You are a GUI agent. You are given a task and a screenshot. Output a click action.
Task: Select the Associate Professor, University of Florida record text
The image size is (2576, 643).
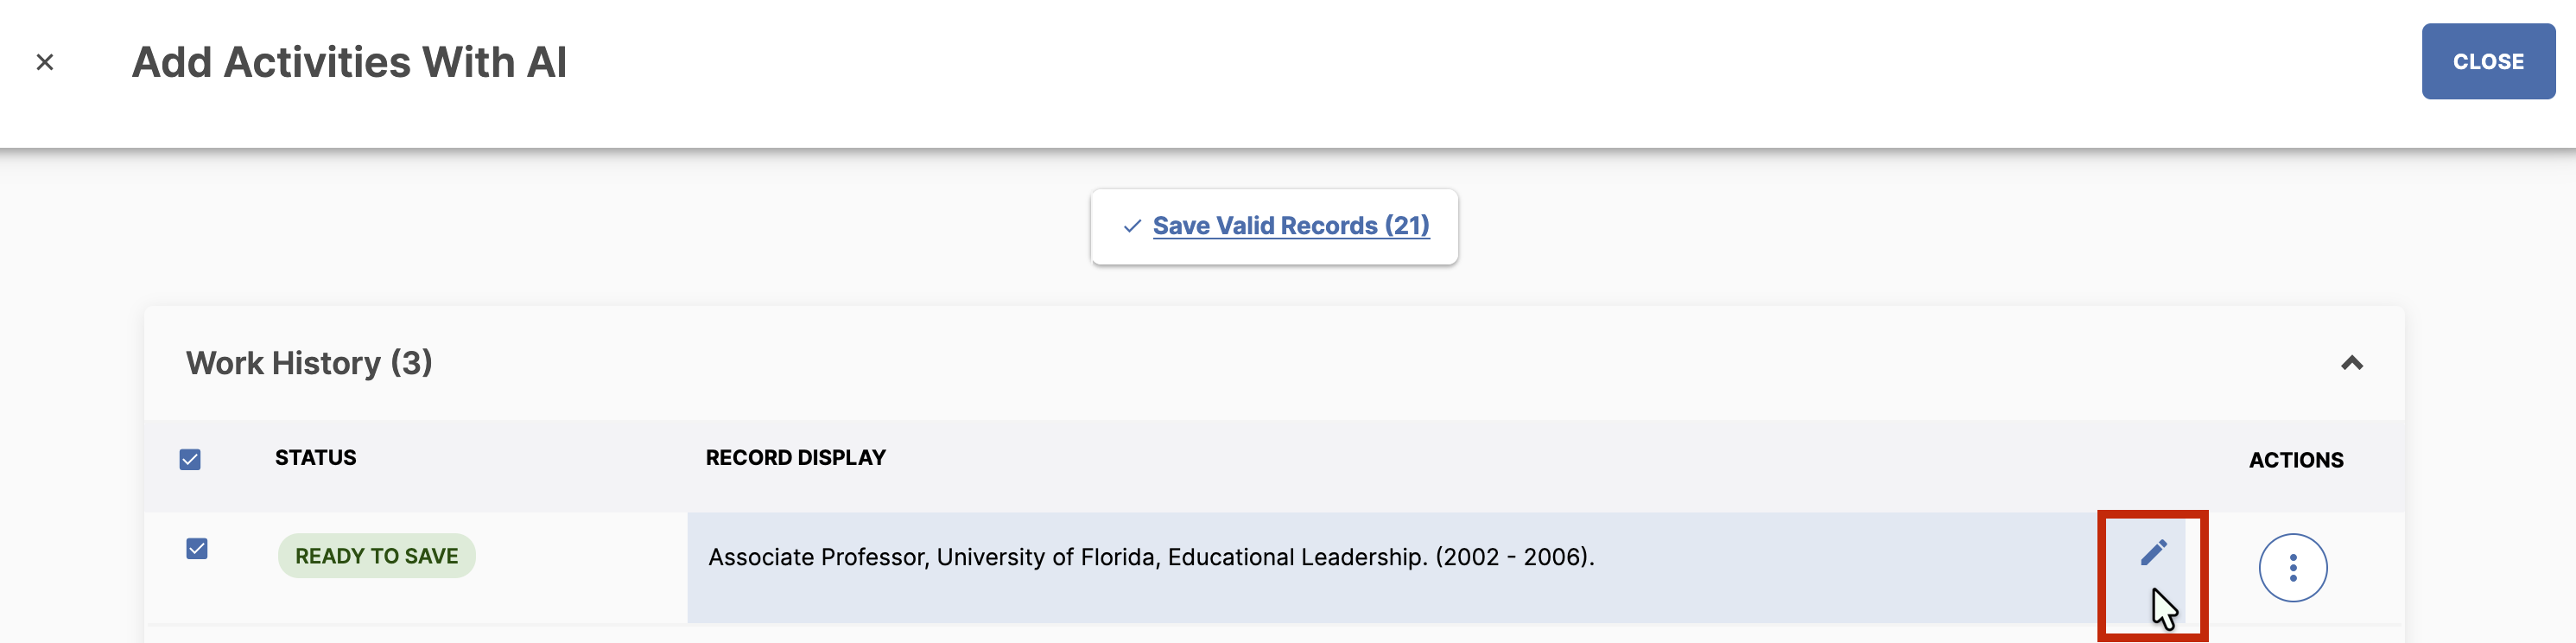click(x=934, y=557)
